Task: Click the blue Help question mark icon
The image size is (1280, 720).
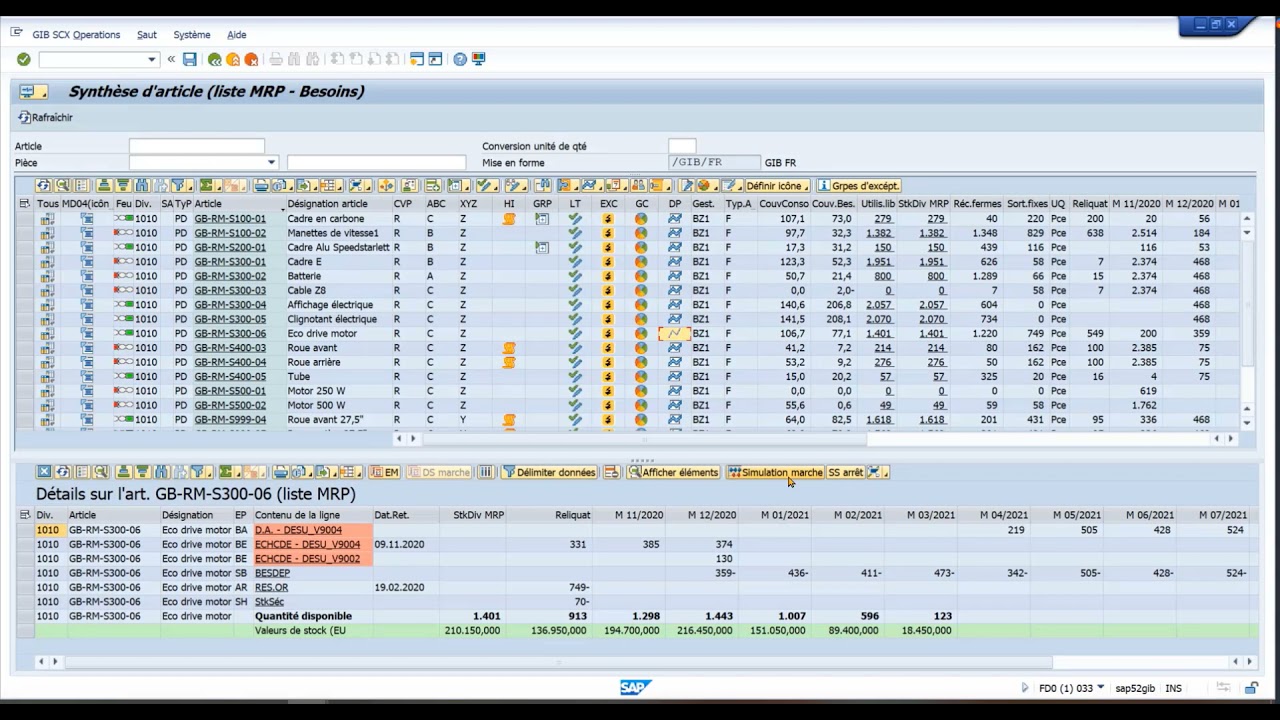Action: click(460, 60)
